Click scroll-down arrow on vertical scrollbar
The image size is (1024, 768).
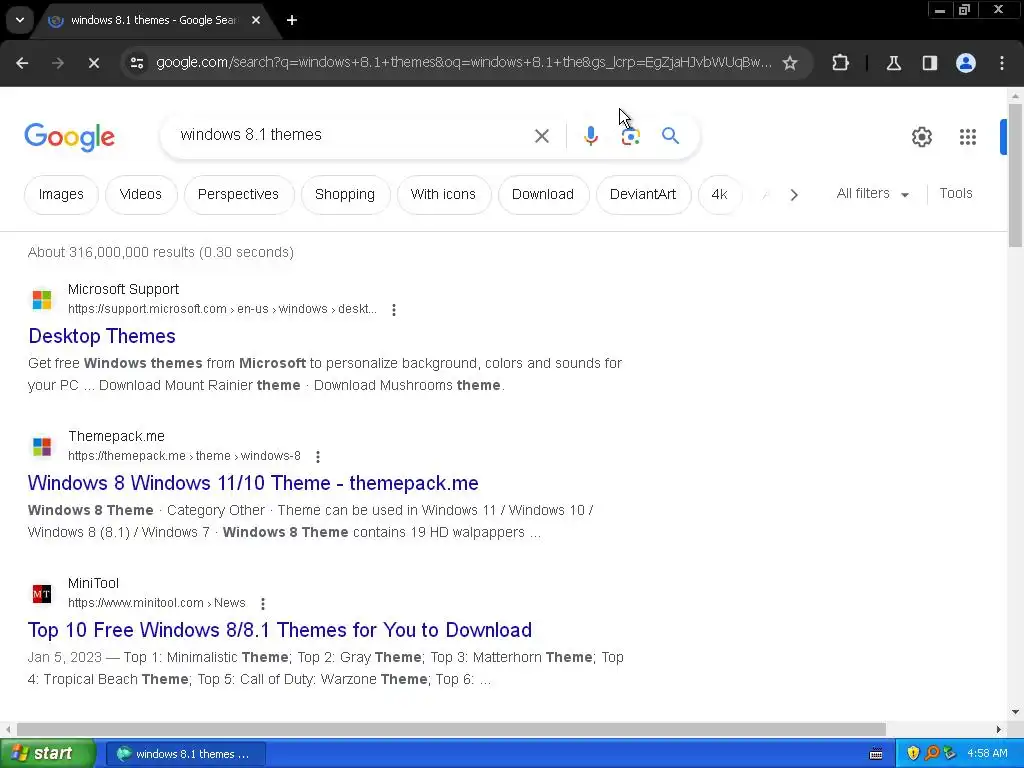1015,712
